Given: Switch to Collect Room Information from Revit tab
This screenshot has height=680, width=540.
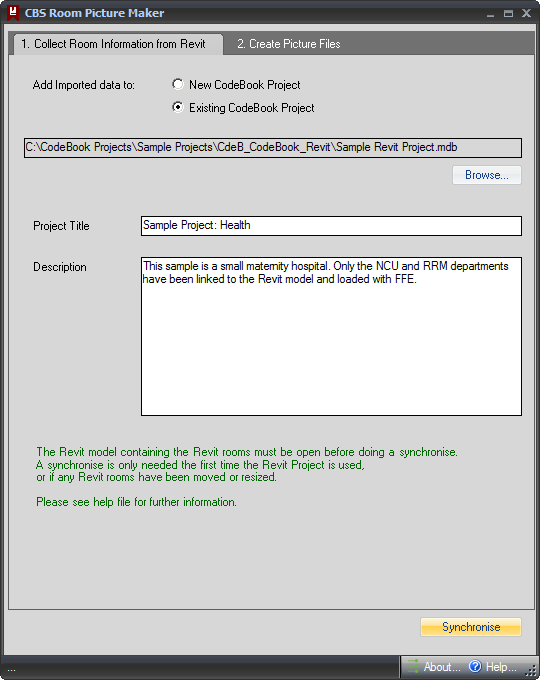Looking at the screenshot, I should [118, 44].
